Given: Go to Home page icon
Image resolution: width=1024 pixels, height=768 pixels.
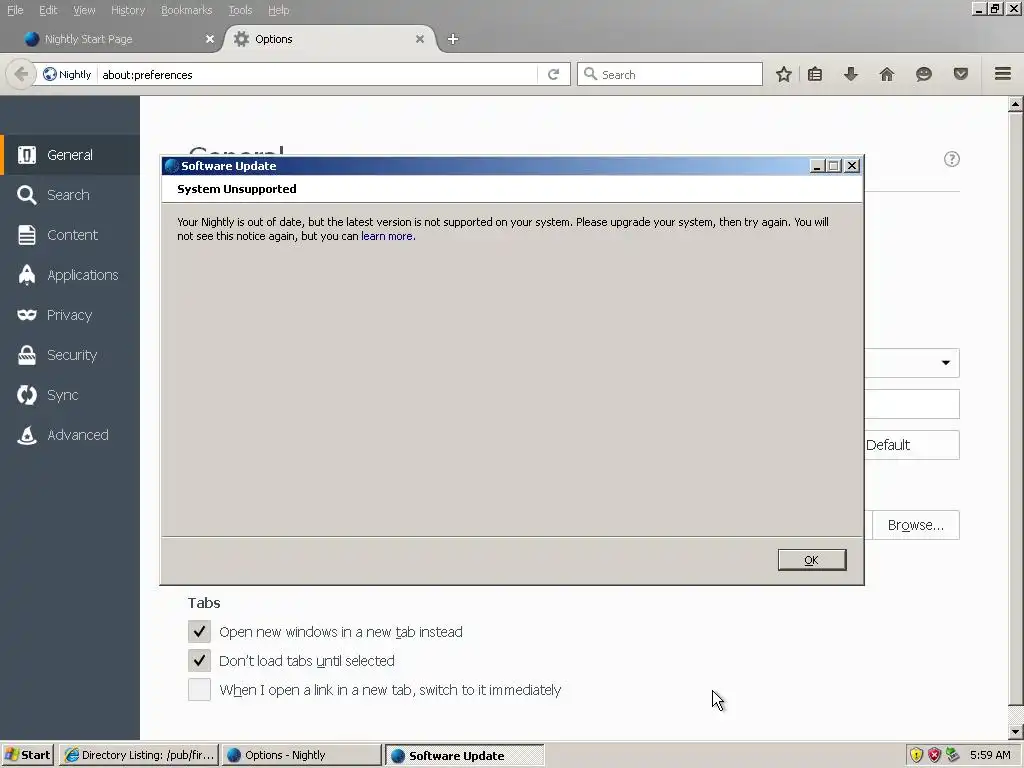Looking at the screenshot, I should pyautogui.click(x=886, y=74).
